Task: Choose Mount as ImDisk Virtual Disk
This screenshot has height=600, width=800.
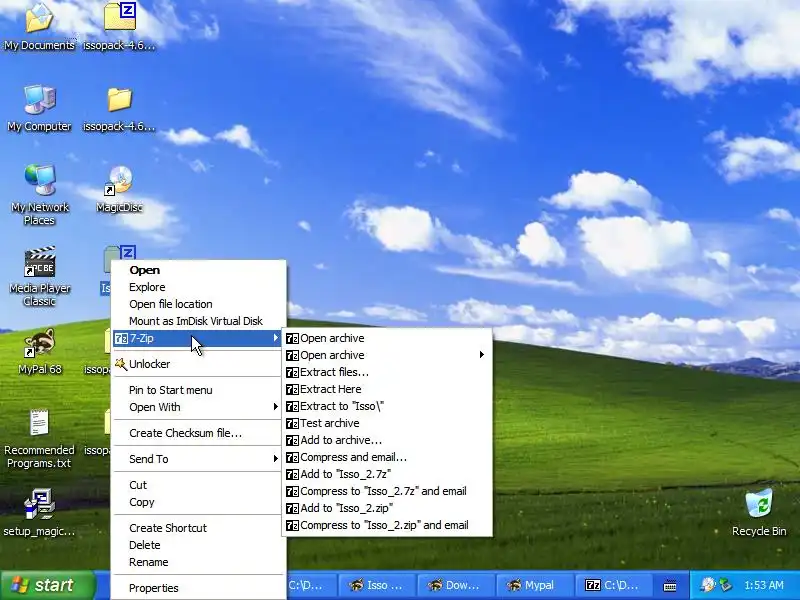Action: (x=198, y=321)
